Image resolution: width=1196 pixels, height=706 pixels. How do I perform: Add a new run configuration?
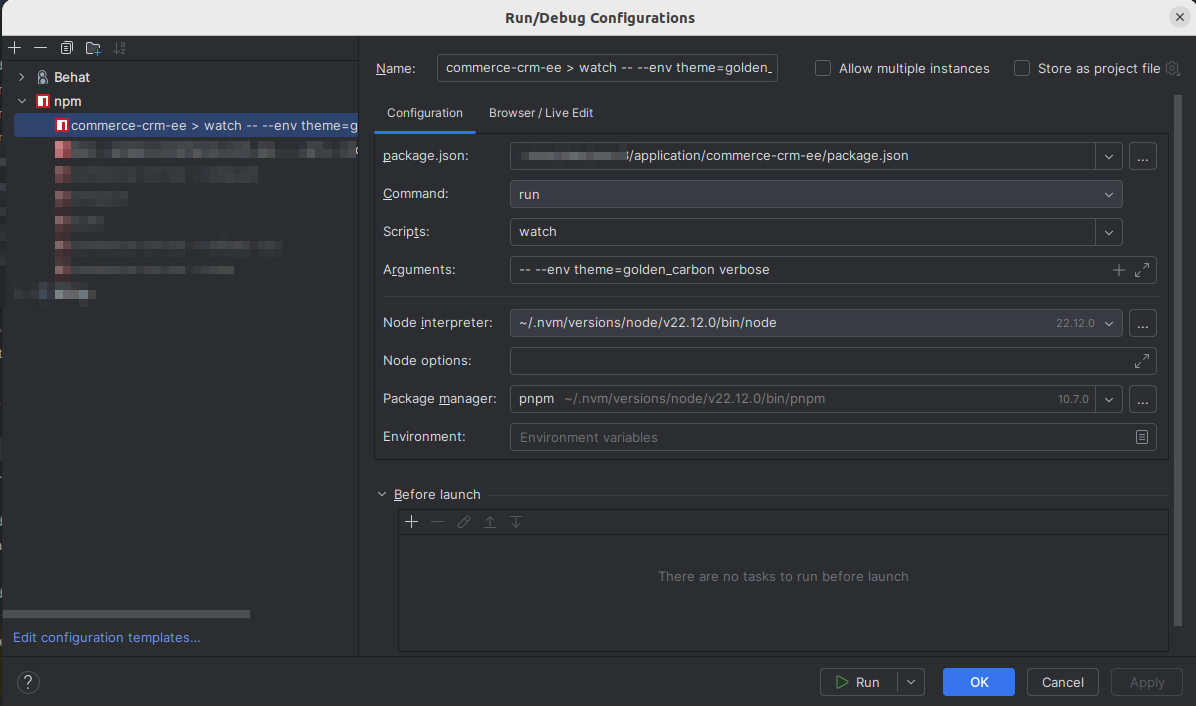coord(14,48)
